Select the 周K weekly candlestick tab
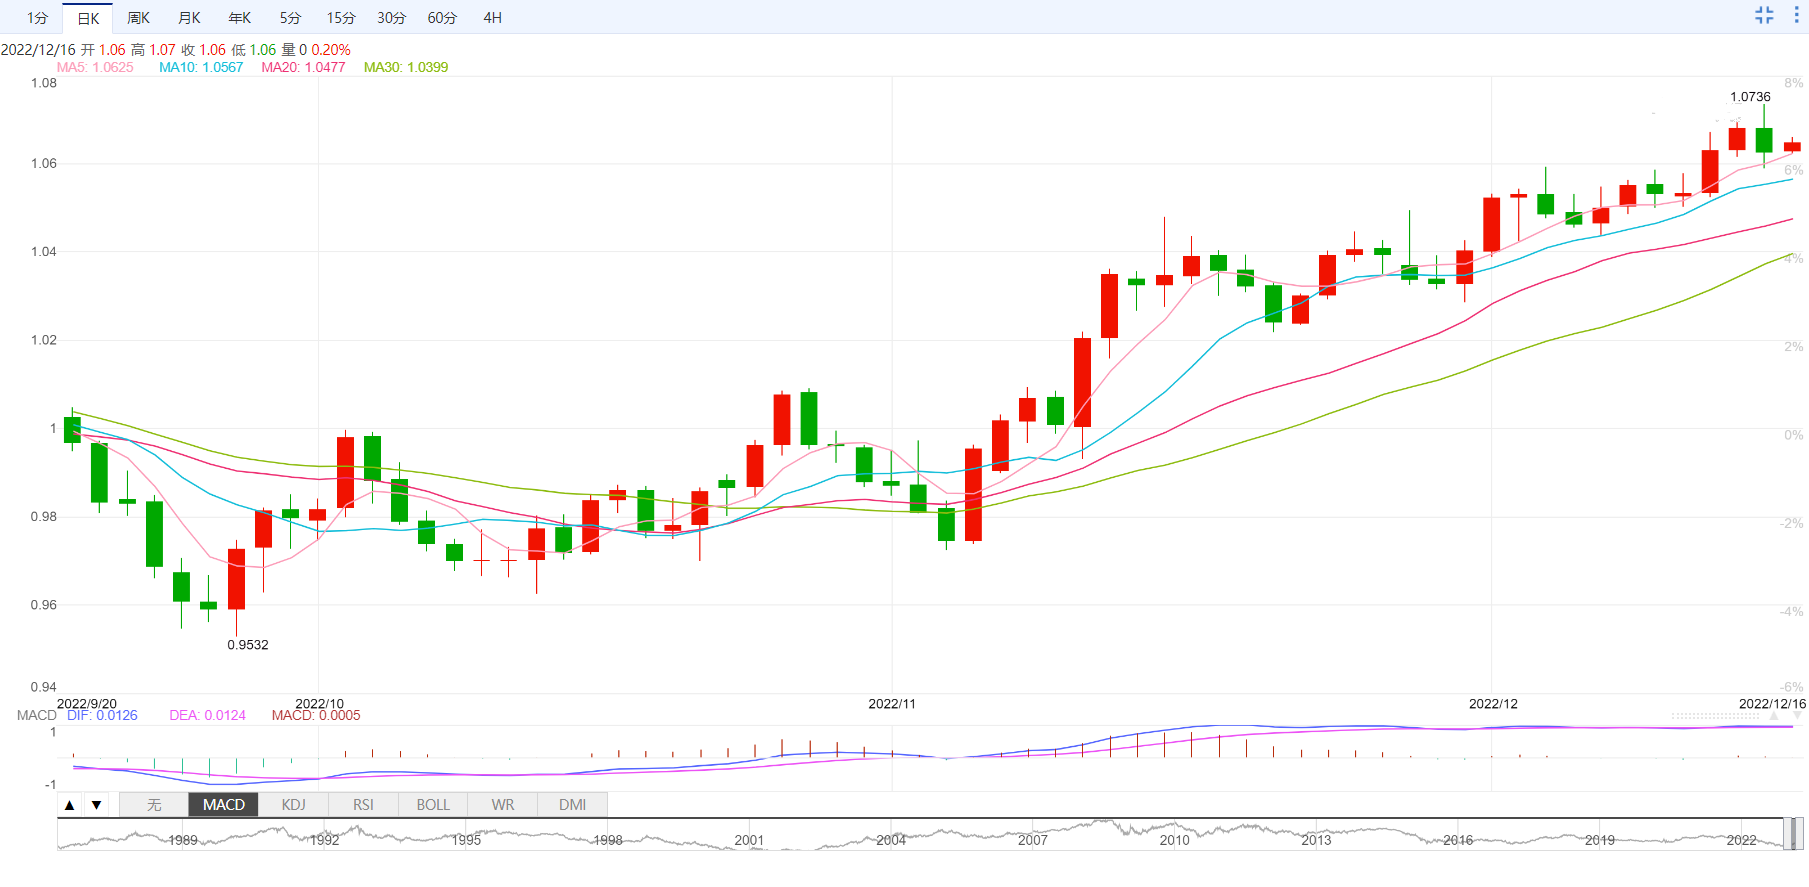 pyautogui.click(x=138, y=18)
